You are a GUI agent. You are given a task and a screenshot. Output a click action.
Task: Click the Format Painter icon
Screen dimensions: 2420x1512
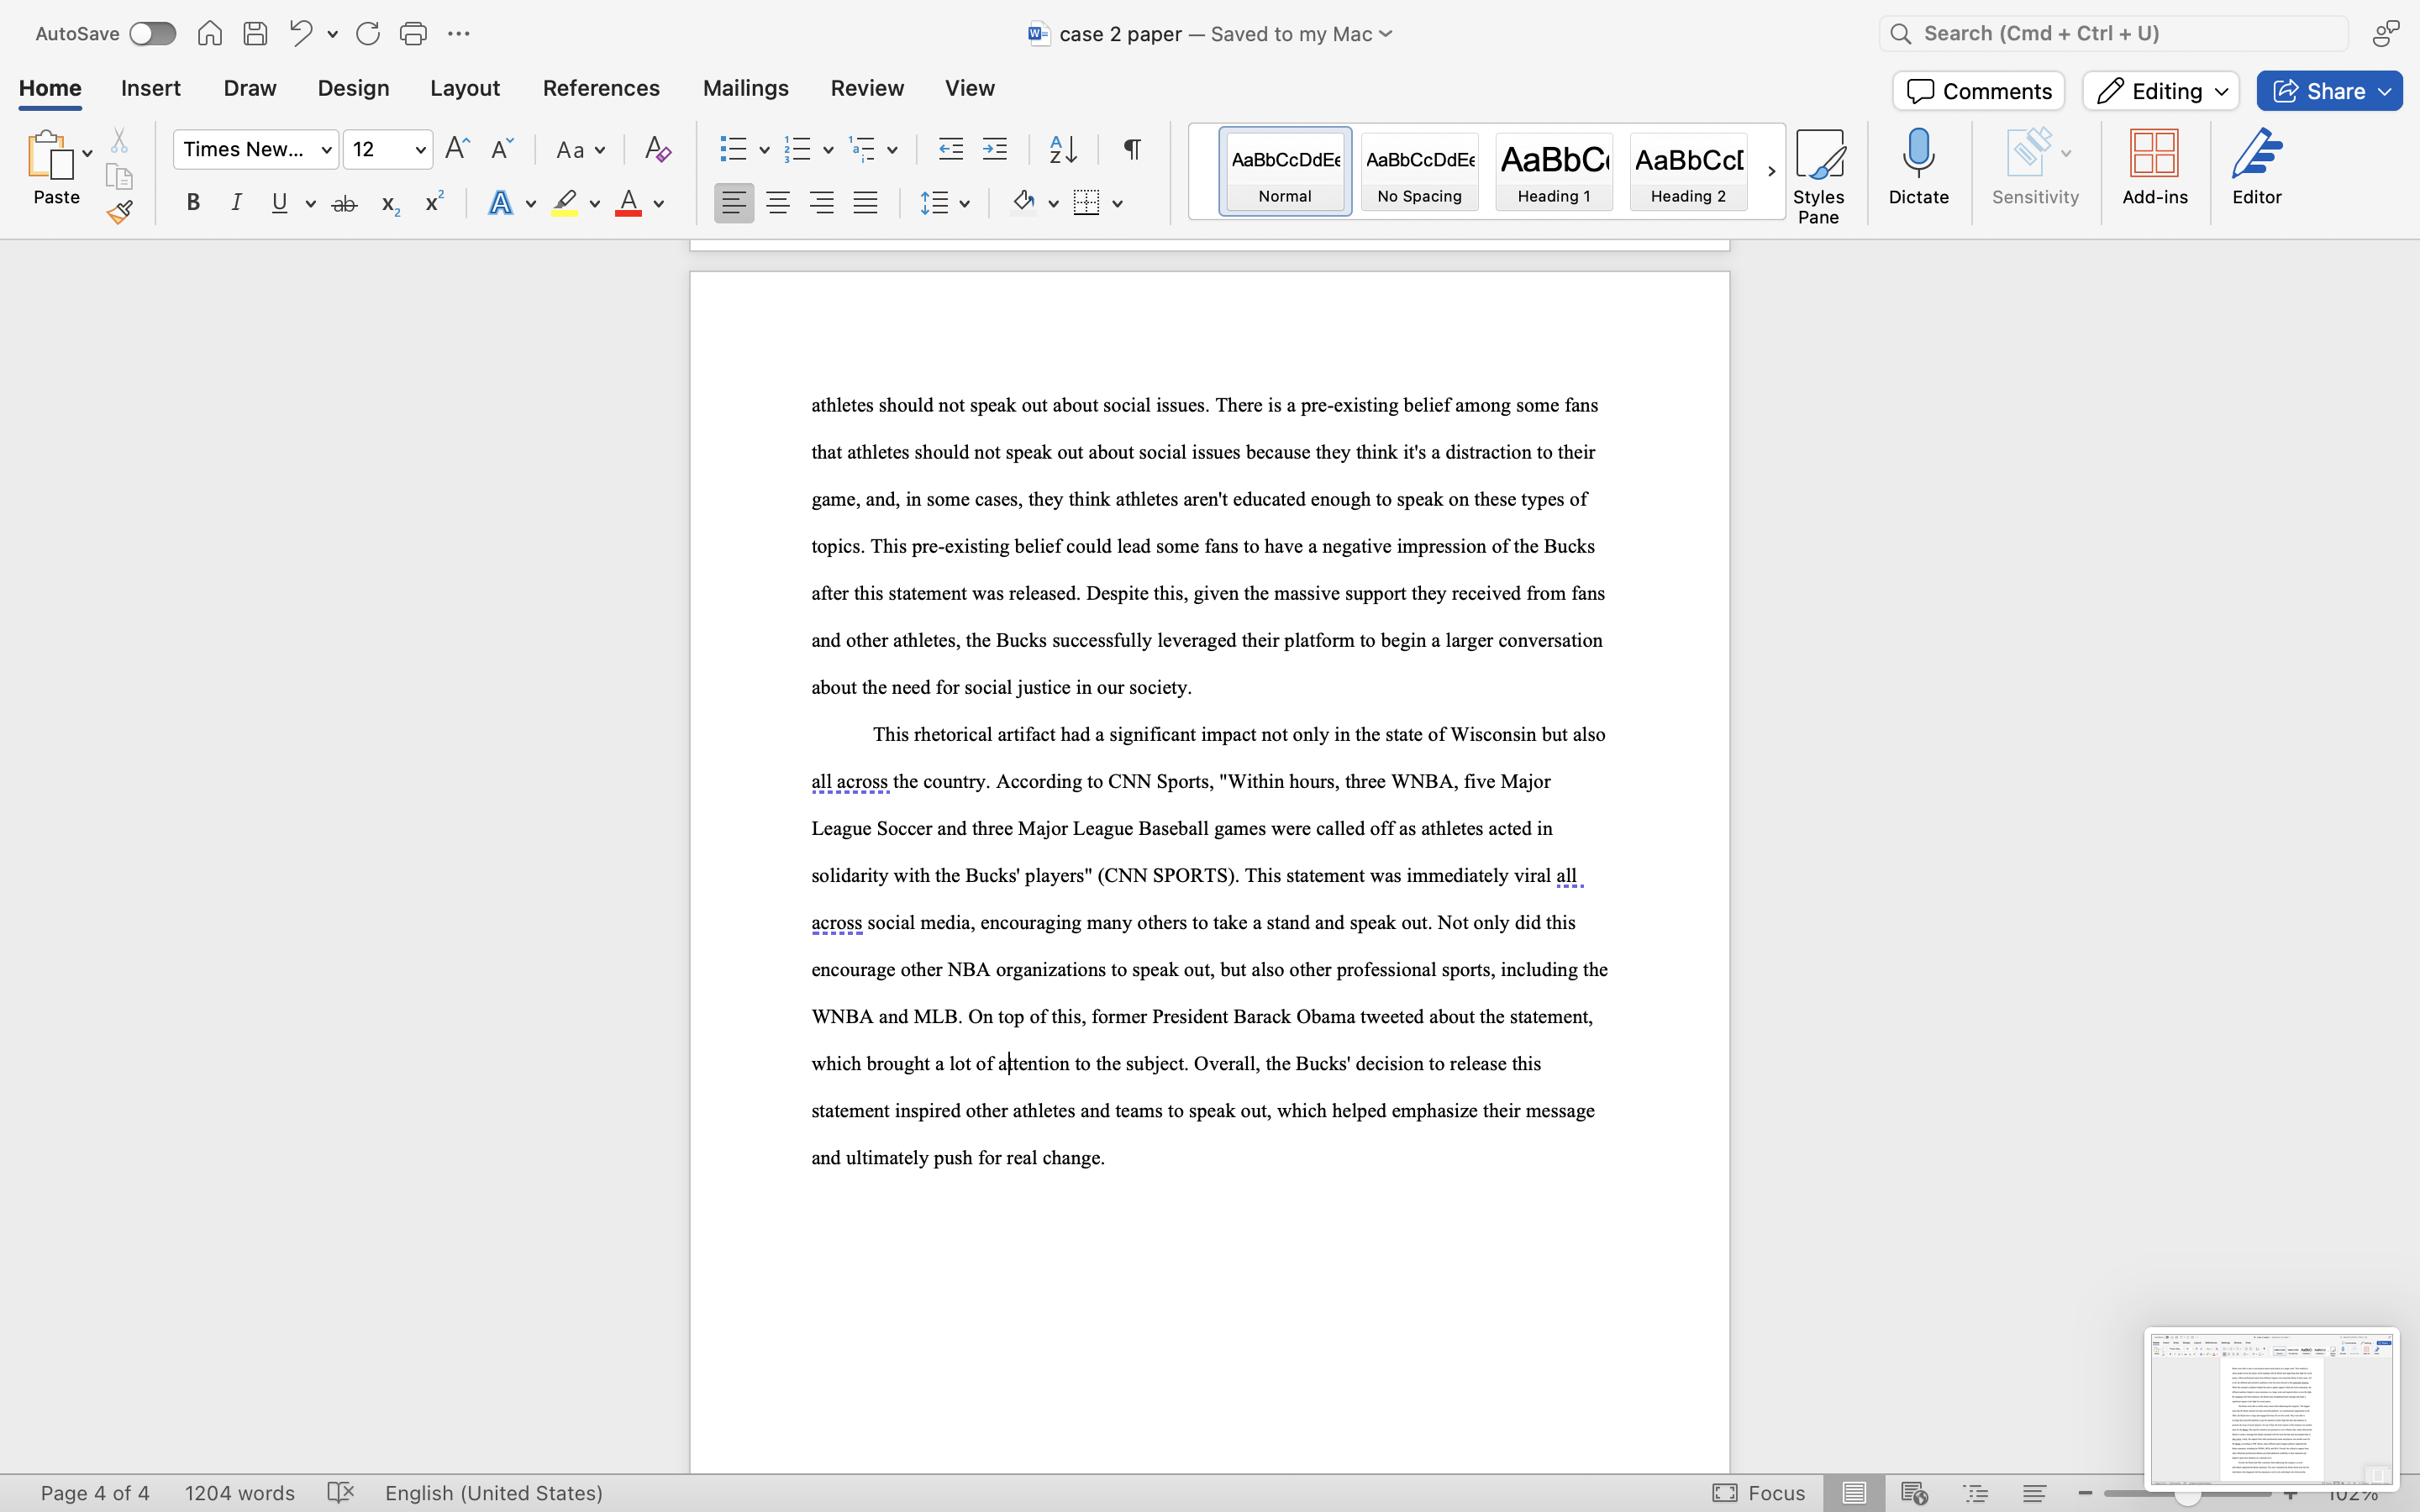(x=120, y=211)
